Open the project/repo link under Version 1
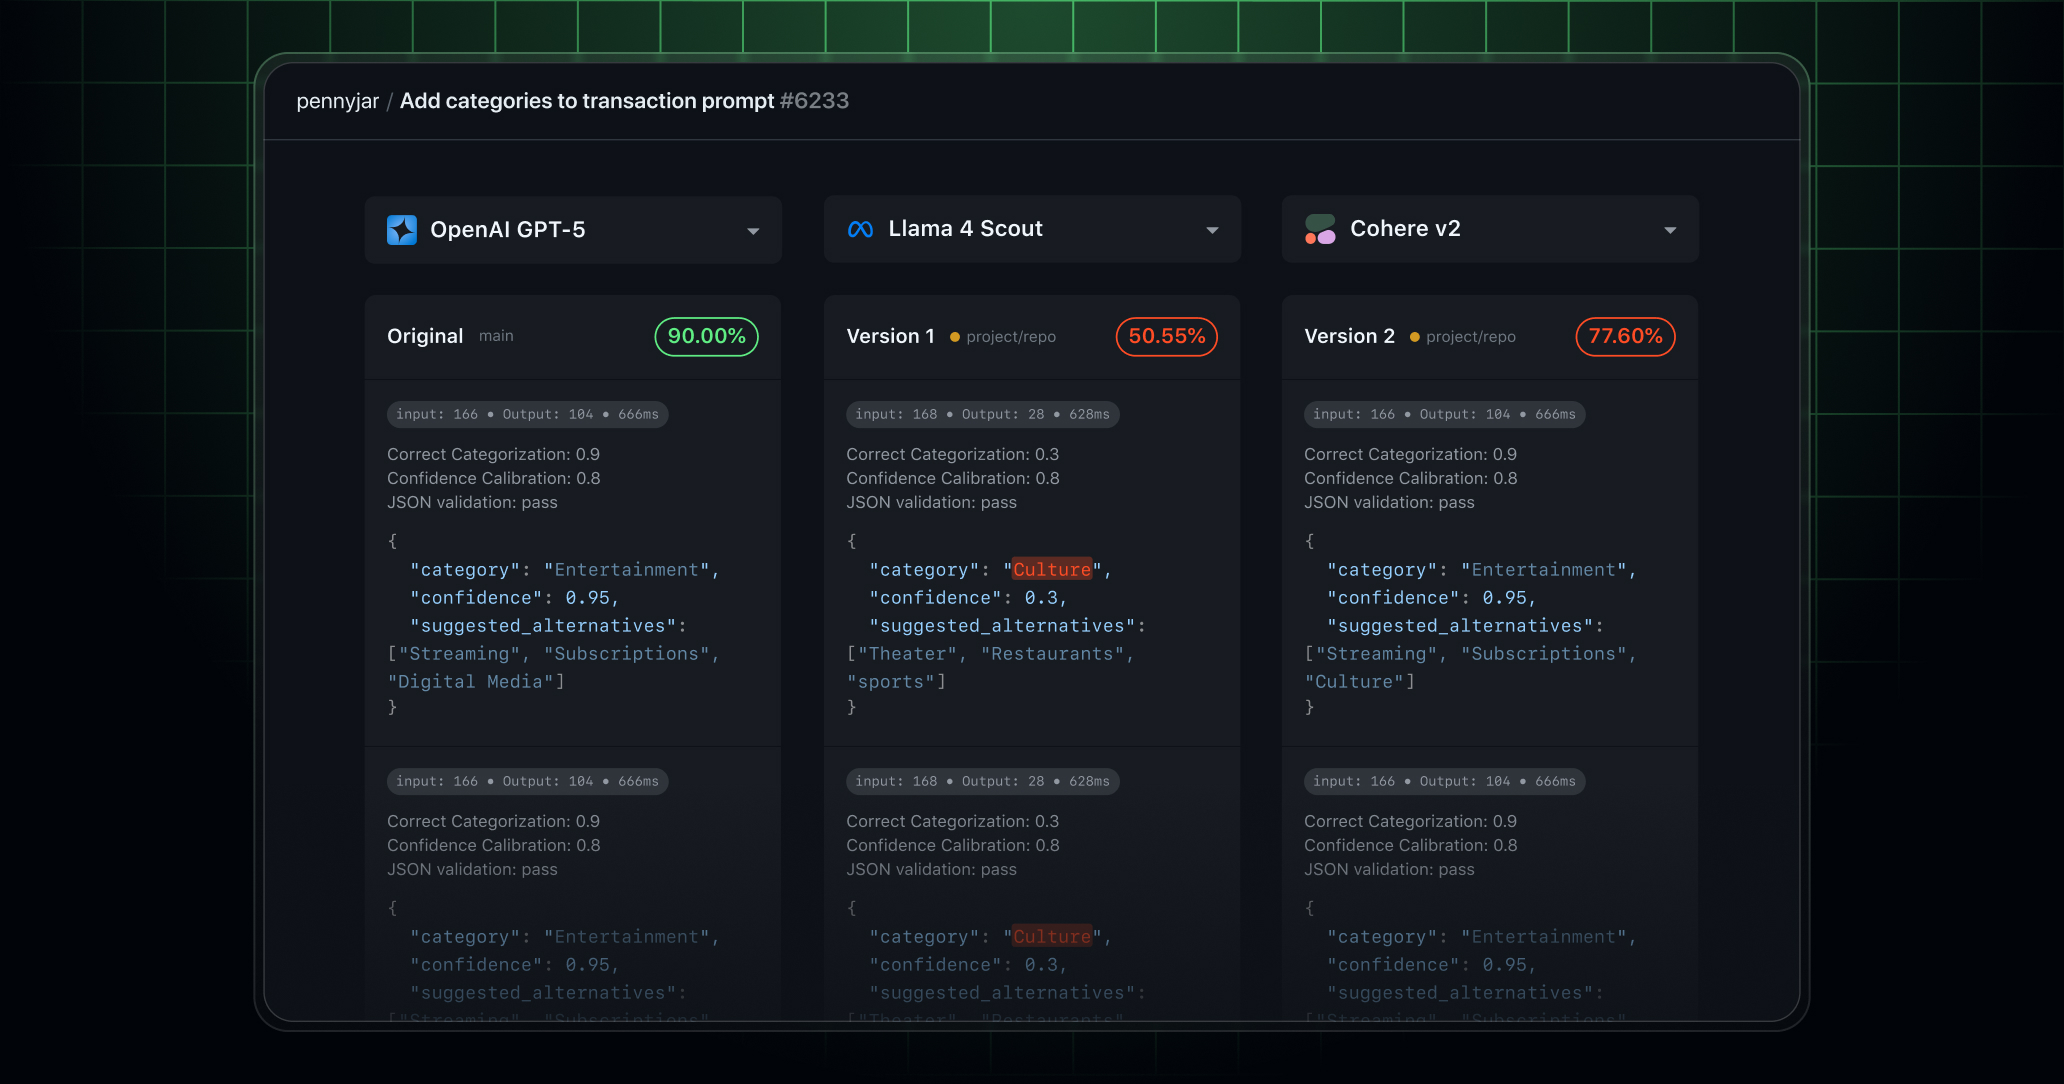The width and height of the screenshot is (2064, 1084). click(x=1011, y=337)
